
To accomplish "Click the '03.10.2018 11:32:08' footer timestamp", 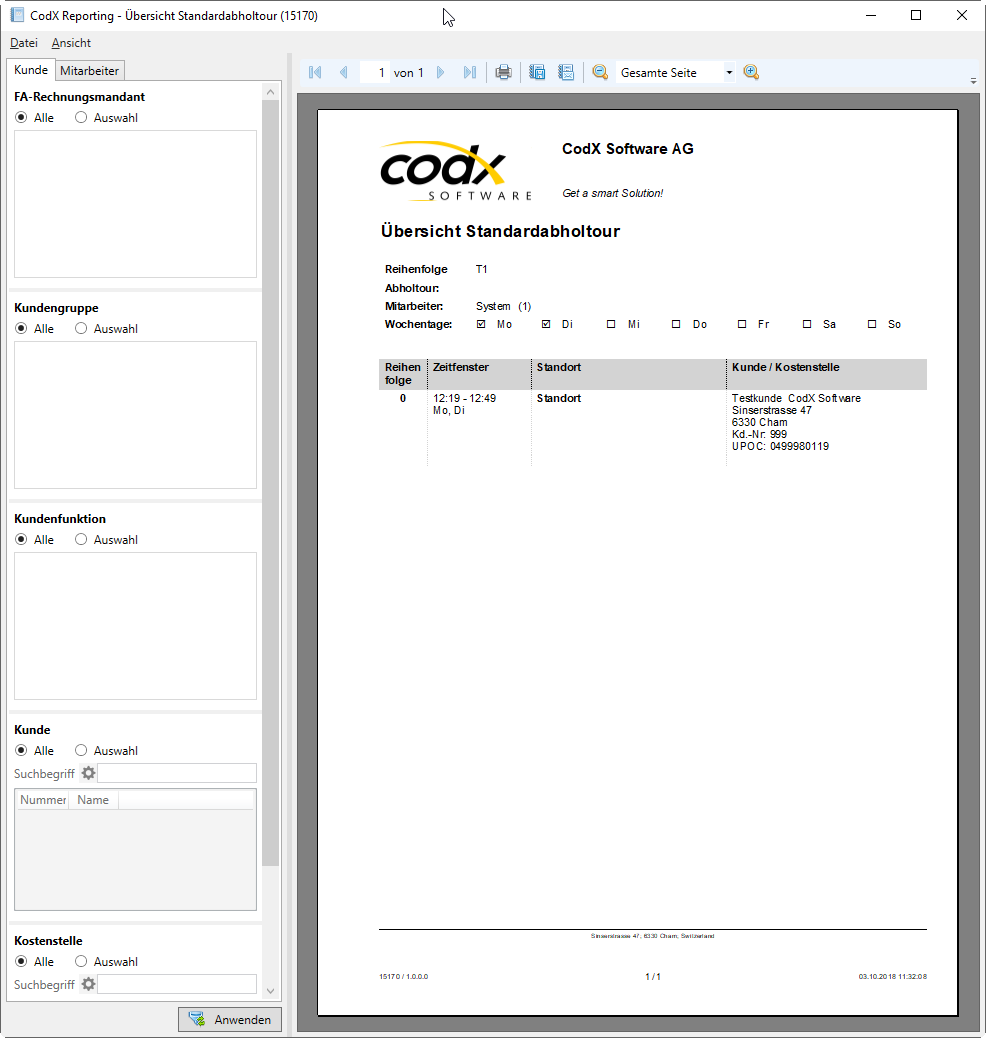I will click(x=893, y=976).
